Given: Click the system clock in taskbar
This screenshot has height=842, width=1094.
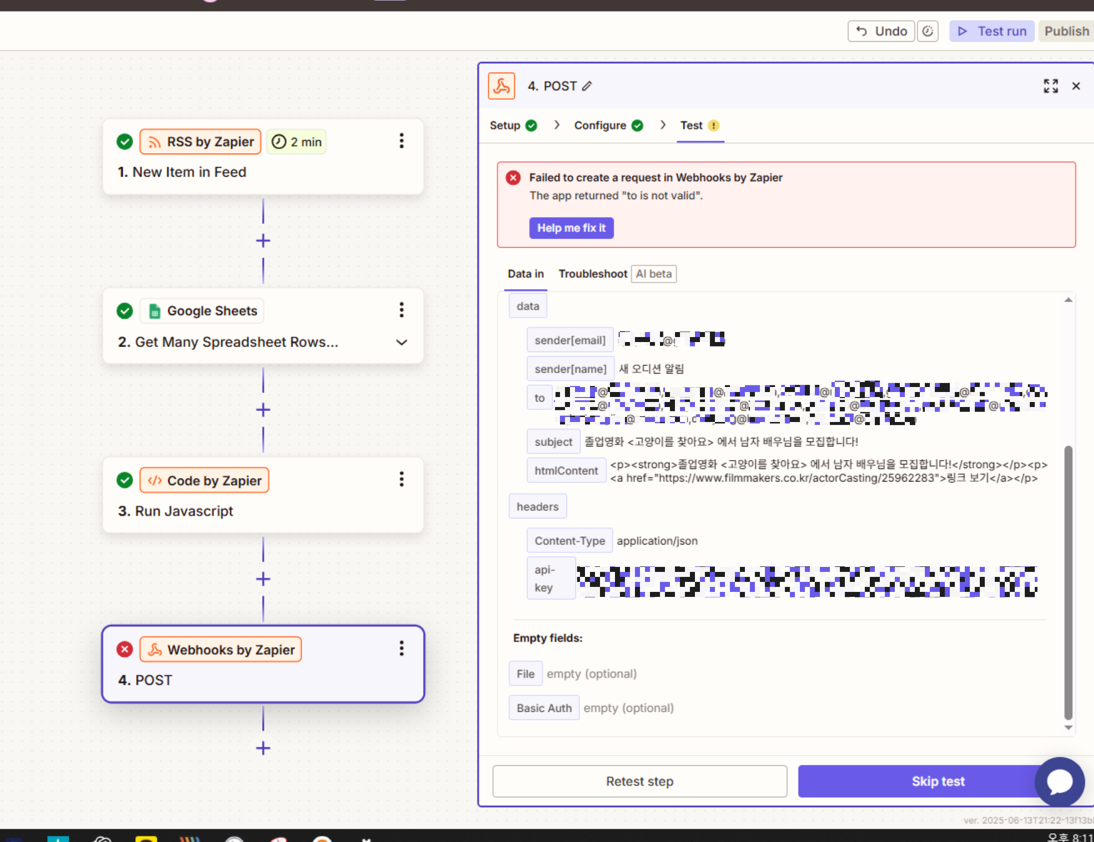Looking at the screenshot, I should pos(1070,837).
